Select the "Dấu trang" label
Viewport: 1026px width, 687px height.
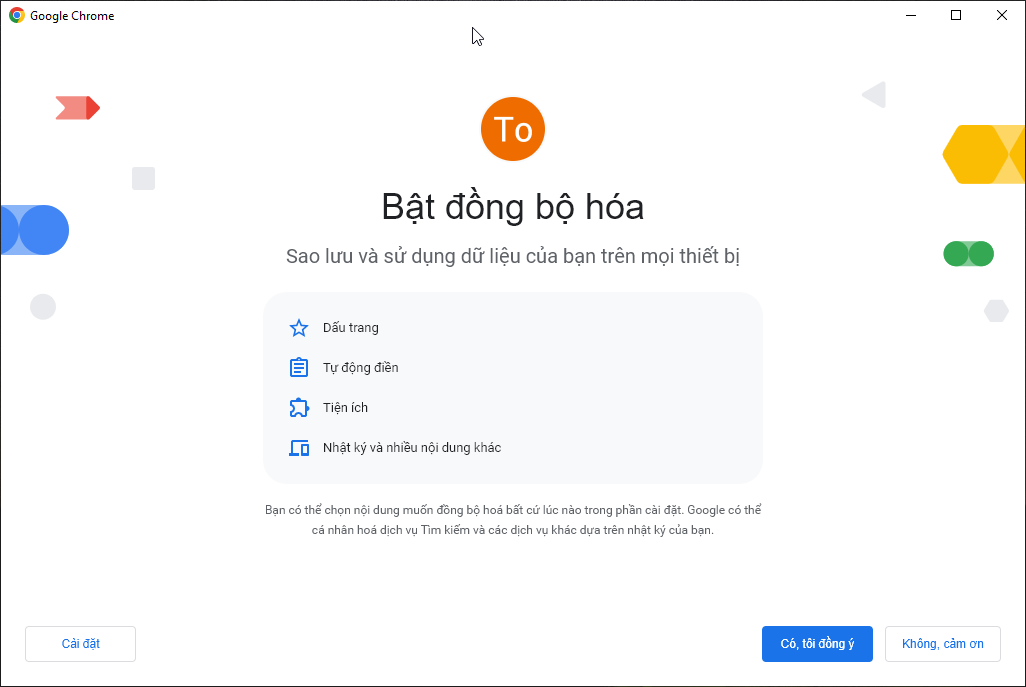pyautogui.click(x=350, y=328)
